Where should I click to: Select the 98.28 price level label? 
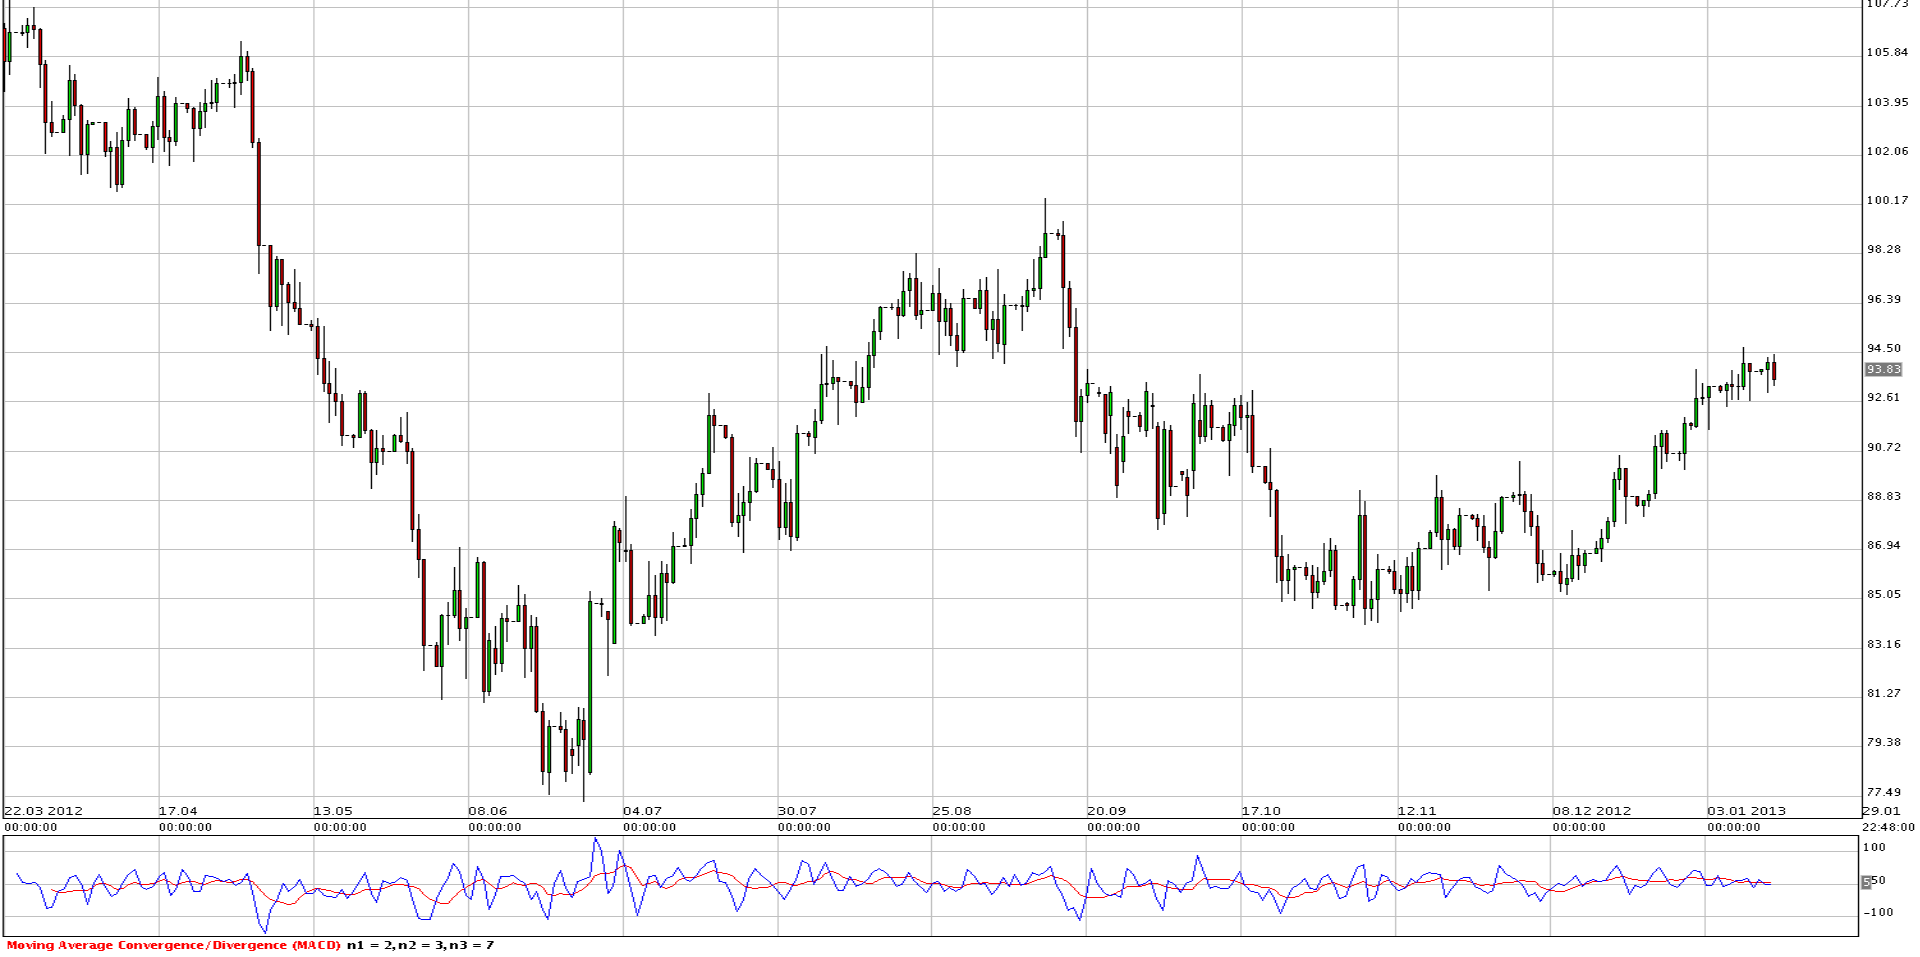tap(1884, 249)
